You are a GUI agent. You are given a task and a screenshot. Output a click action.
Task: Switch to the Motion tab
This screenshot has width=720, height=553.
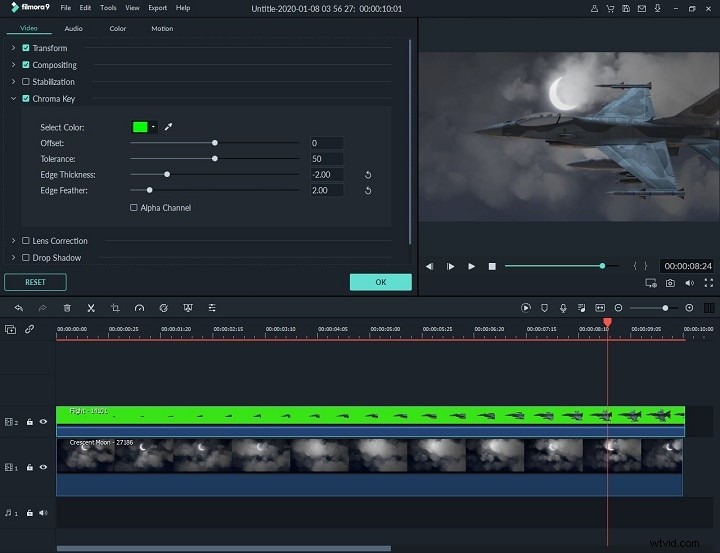pos(162,28)
